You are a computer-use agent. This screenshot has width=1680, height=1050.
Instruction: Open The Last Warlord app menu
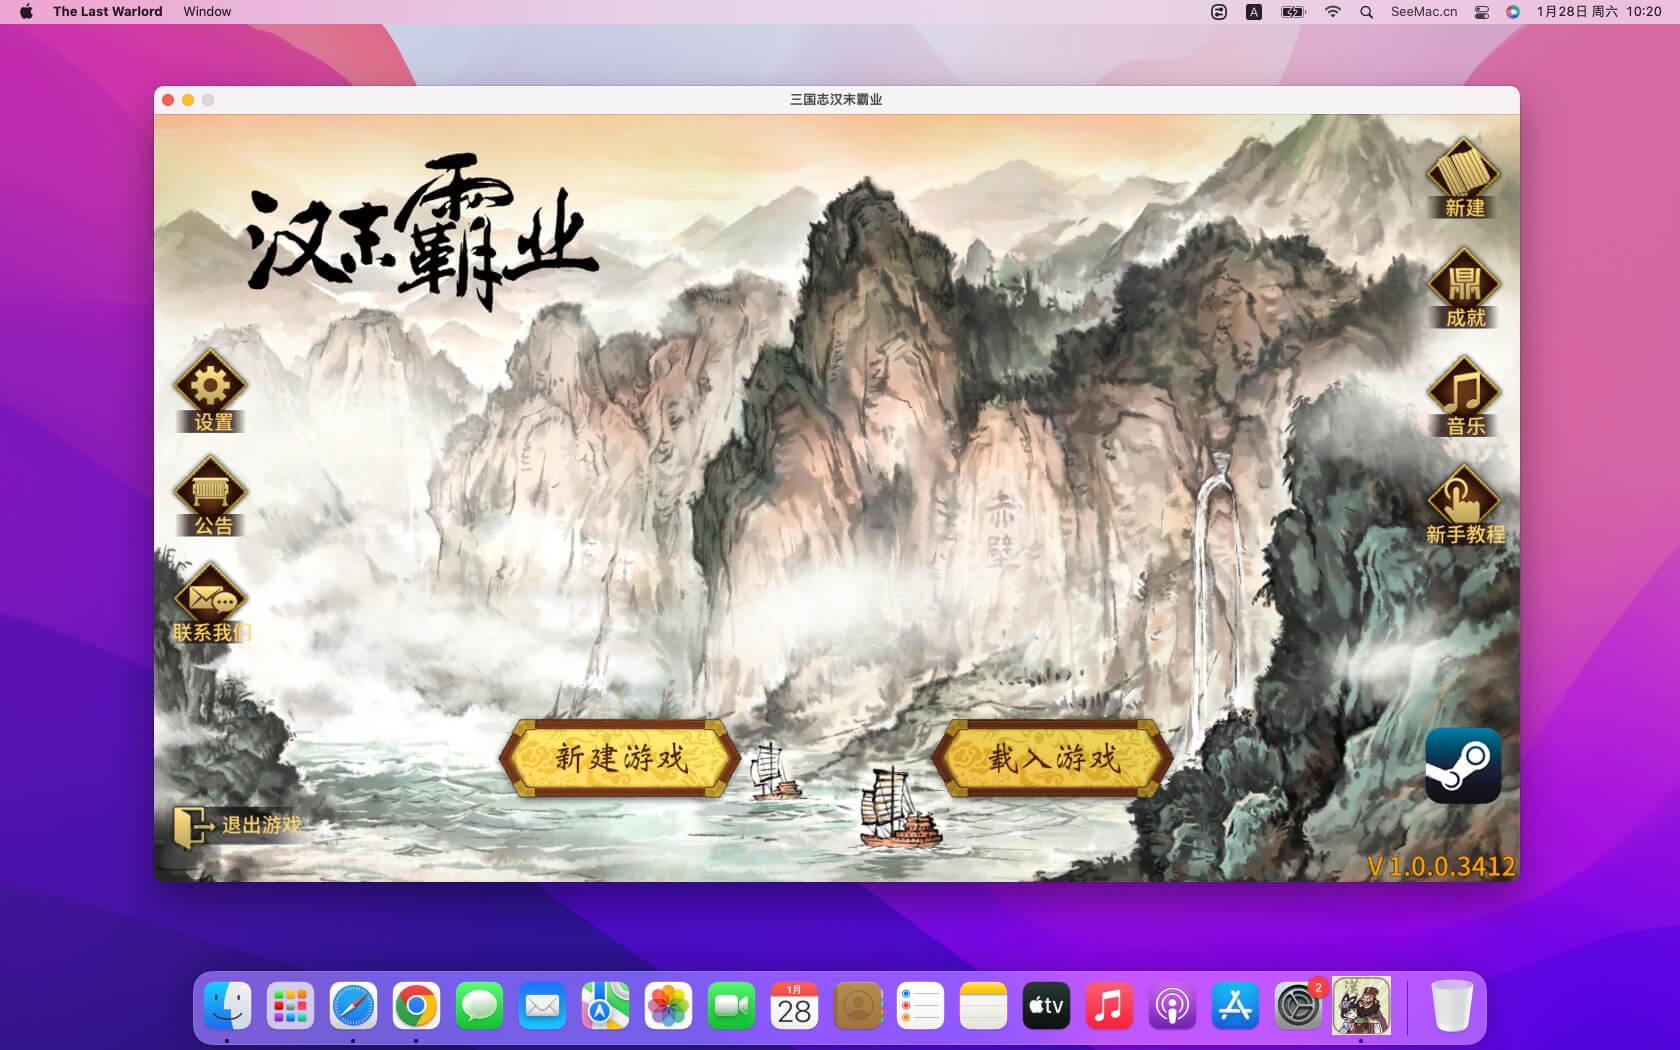click(107, 11)
